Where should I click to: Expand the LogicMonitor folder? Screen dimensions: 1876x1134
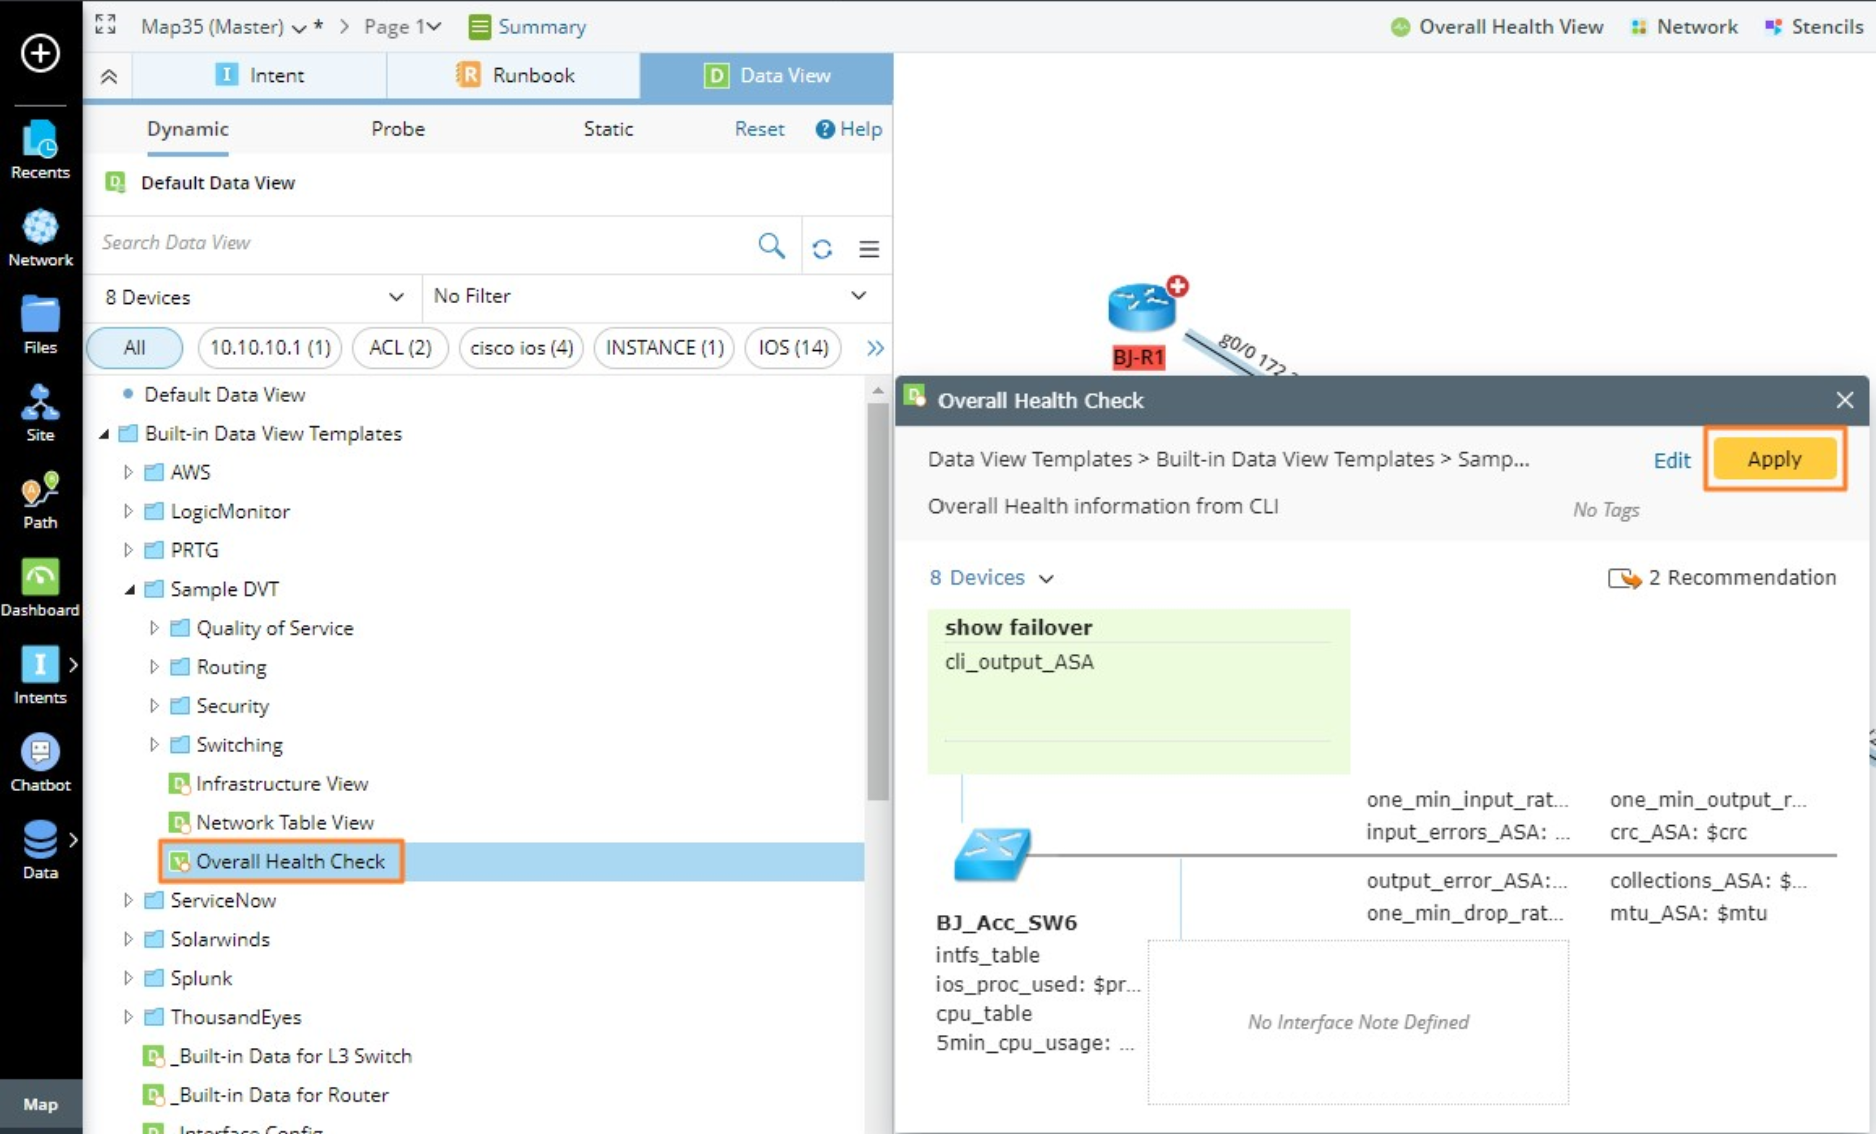tap(128, 511)
